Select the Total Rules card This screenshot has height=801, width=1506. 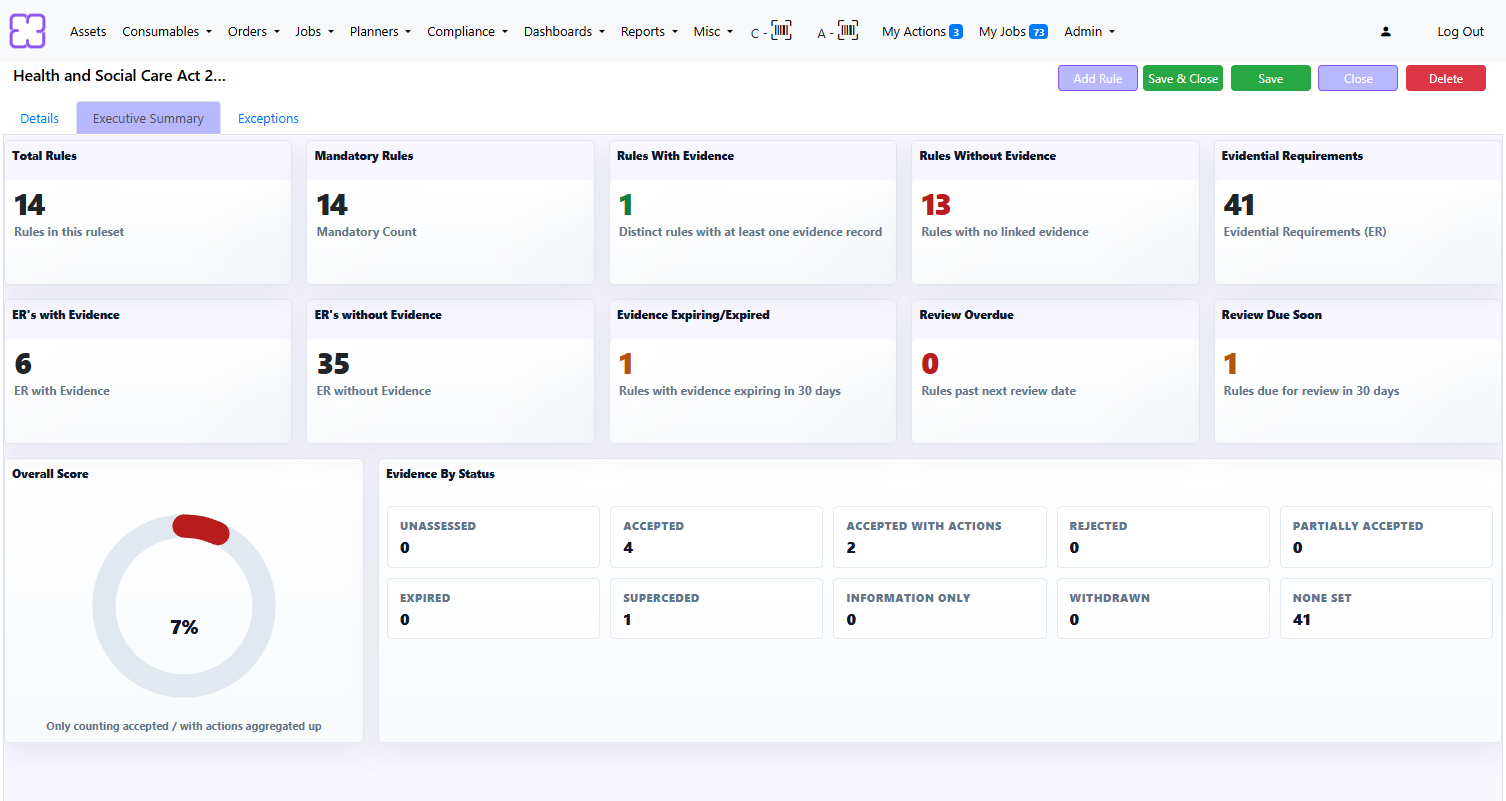click(x=148, y=212)
